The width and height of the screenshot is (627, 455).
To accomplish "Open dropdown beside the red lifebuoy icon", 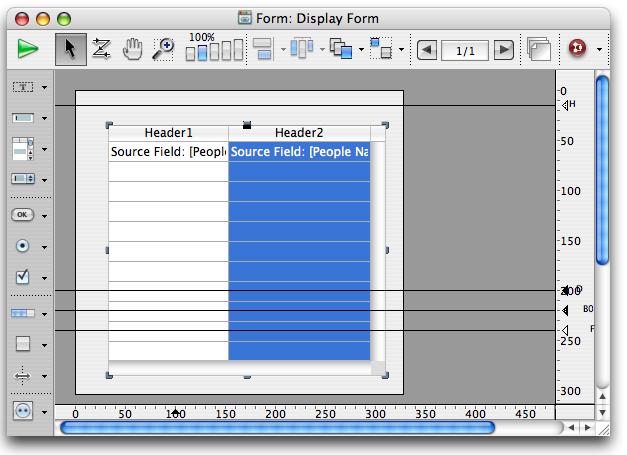I will point(600,49).
